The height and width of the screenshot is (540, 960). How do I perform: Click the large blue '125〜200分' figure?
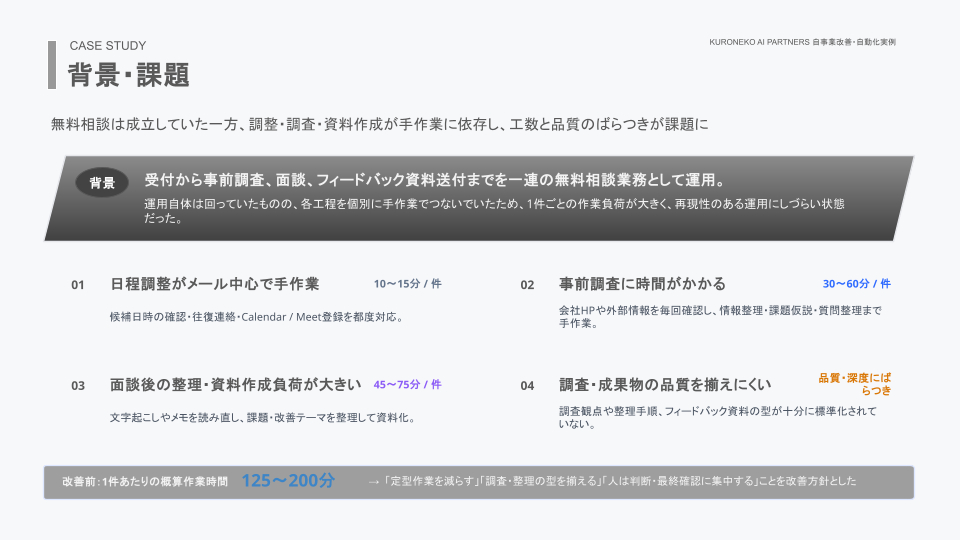(x=288, y=481)
